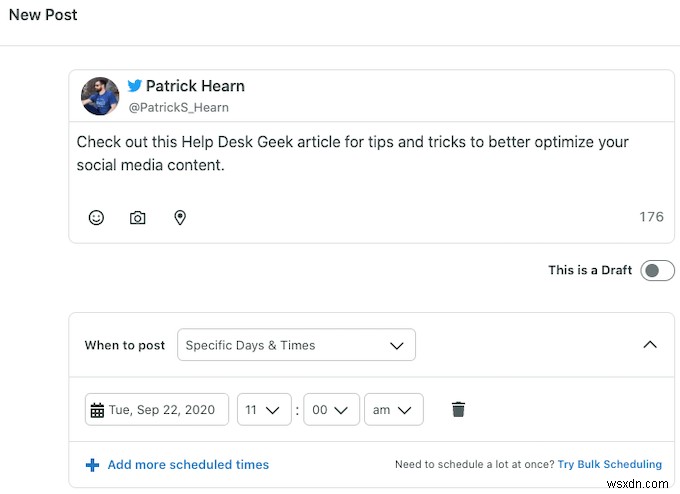Click the calendar icon in date field
This screenshot has height=494, width=680.
[97, 410]
